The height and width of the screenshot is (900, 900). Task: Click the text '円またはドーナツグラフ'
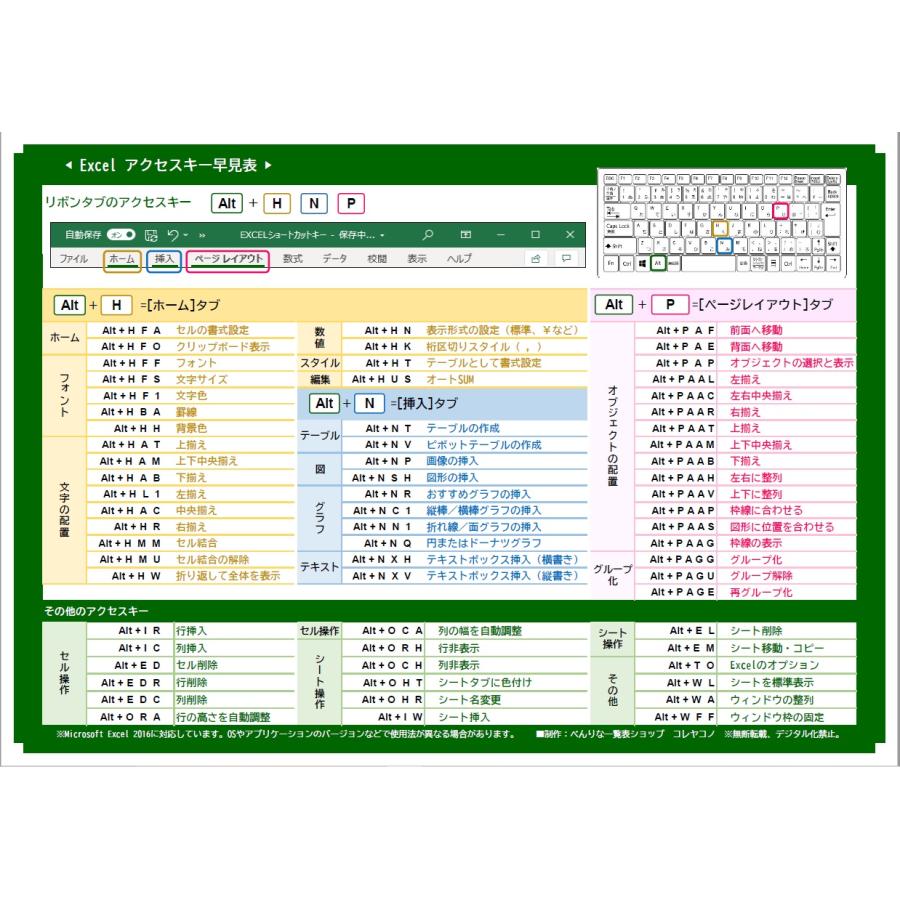[x=484, y=543]
